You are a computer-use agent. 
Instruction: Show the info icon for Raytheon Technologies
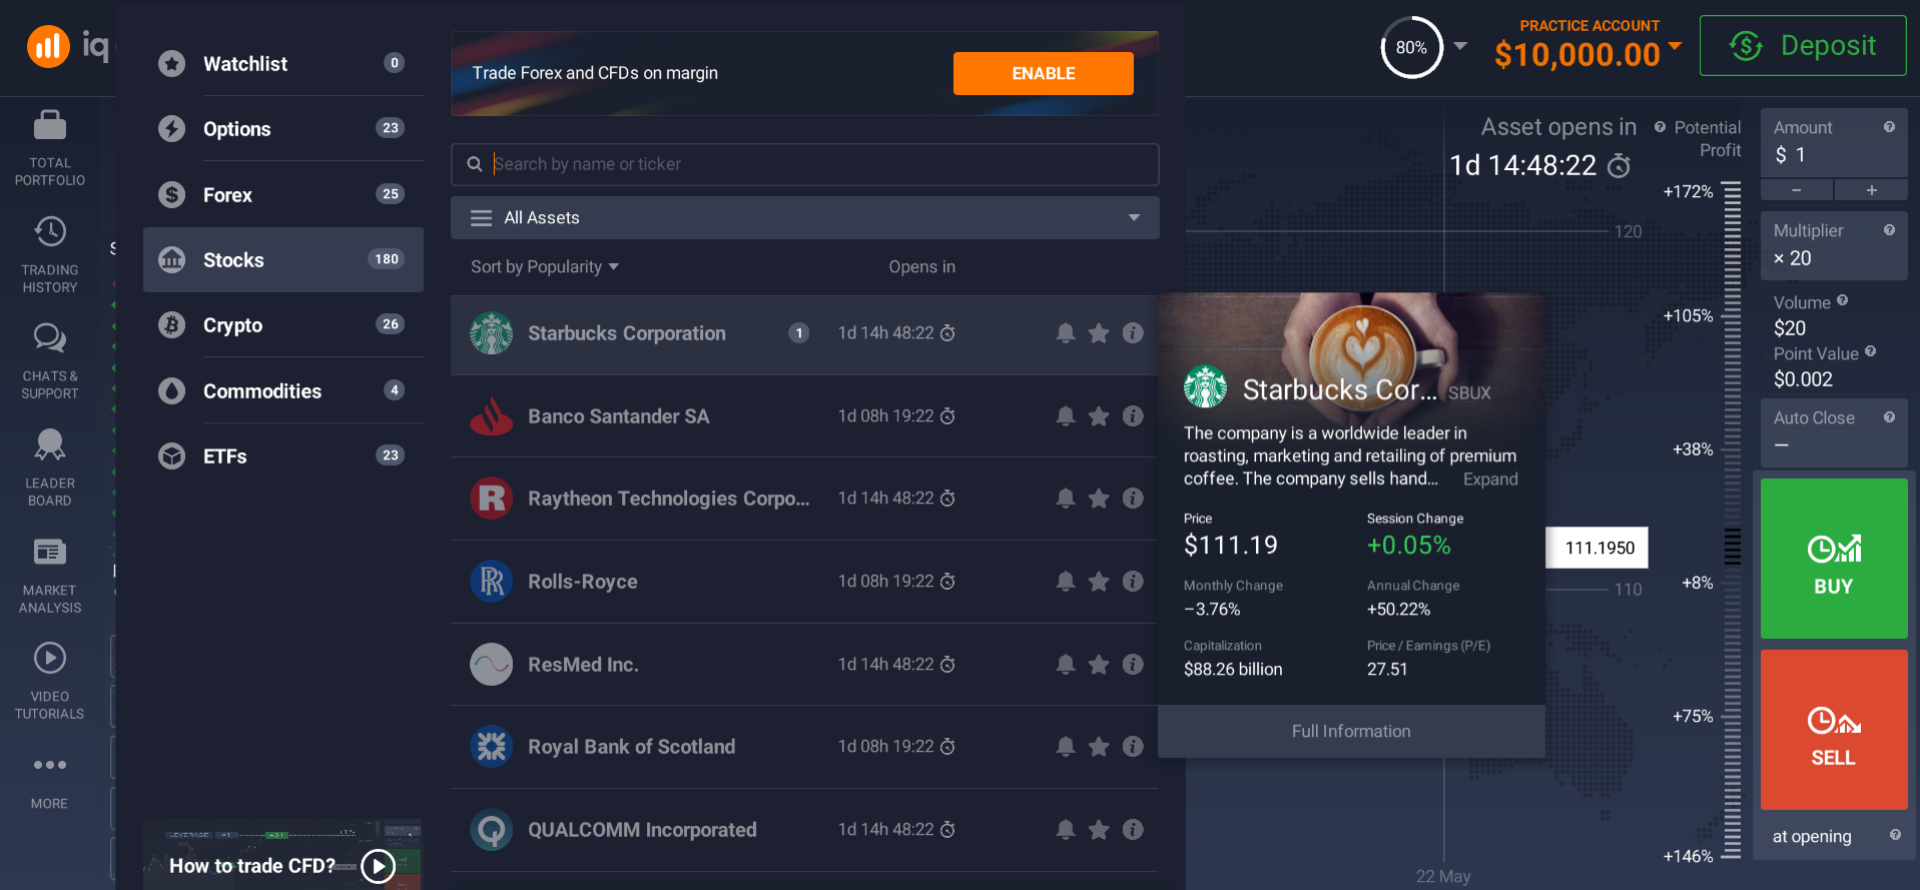point(1132,498)
